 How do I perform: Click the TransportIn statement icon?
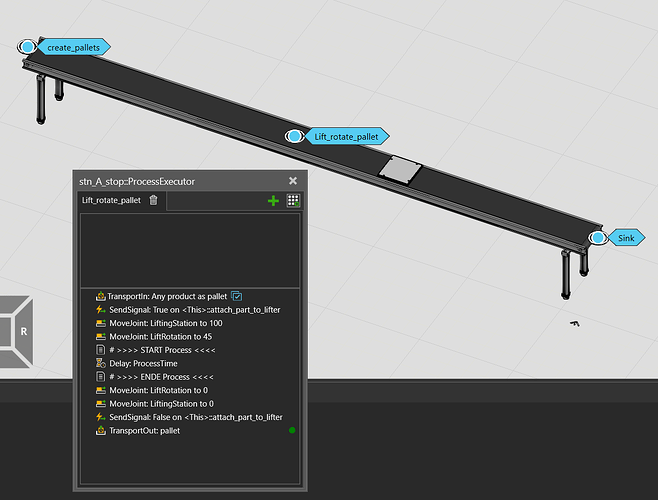pos(100,296)
